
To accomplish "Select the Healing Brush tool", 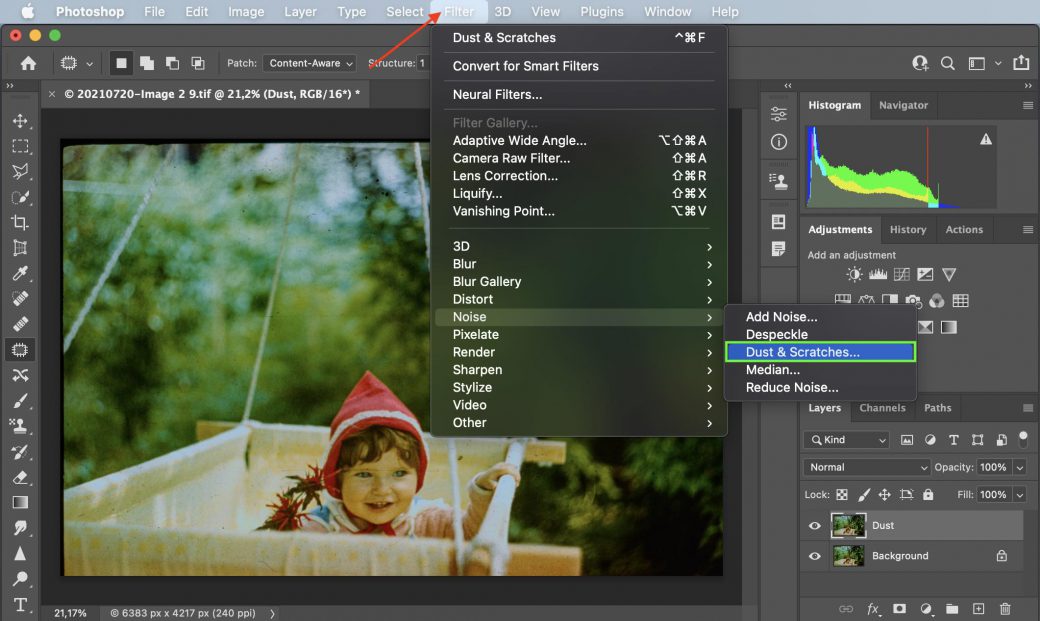I will coord(22,324).
